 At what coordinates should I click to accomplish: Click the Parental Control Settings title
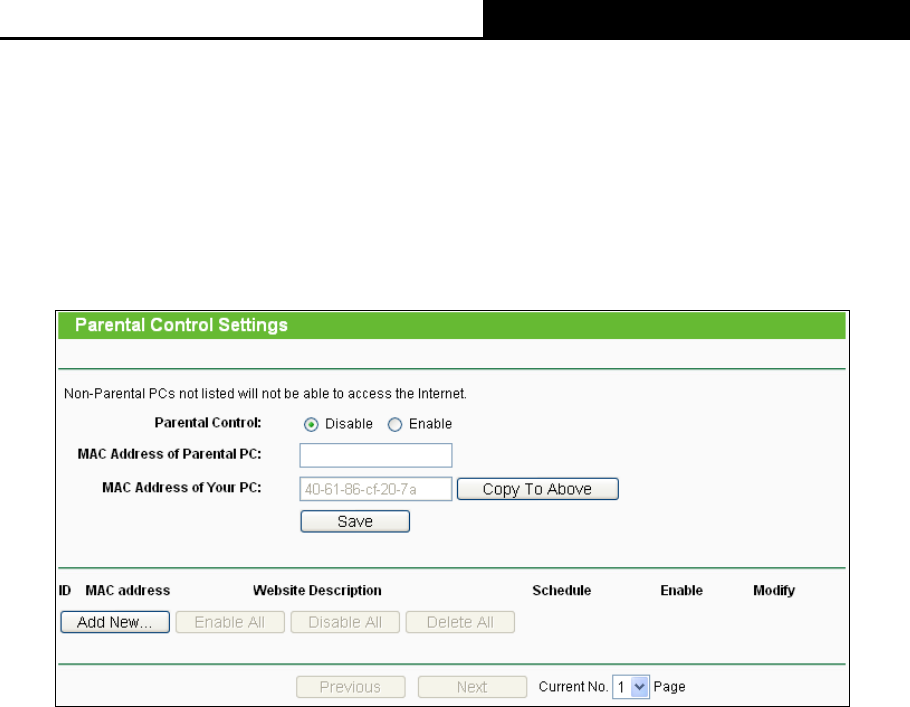click(x=181, y=325)
